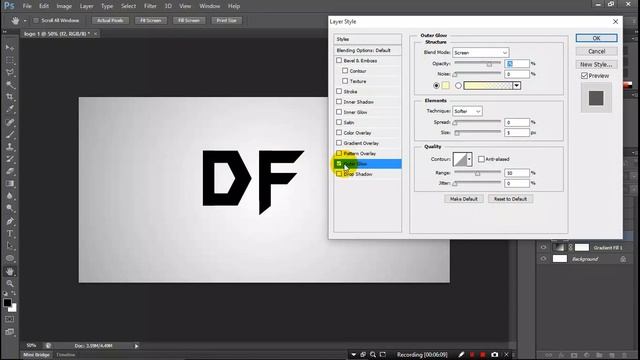Select the Move tool
The height and width of the screenshot is (360, 640).
[x=10, y=48]
